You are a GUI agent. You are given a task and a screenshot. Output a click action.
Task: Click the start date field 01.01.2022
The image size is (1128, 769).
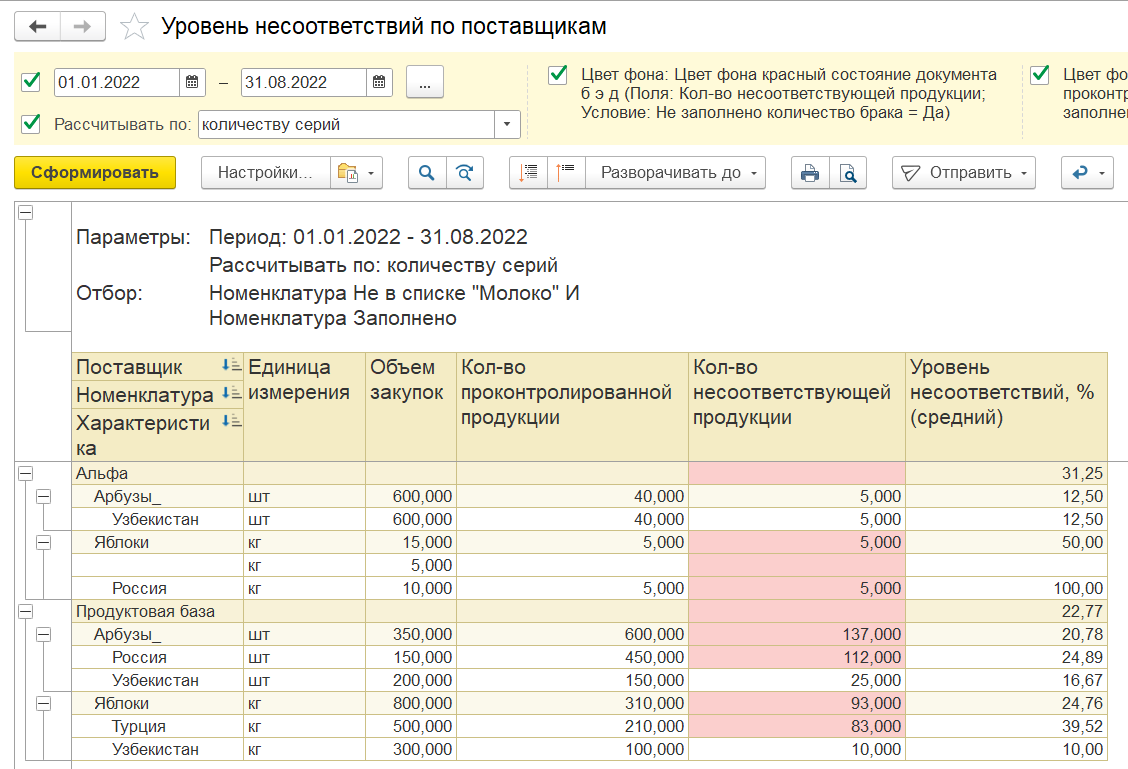117,82
